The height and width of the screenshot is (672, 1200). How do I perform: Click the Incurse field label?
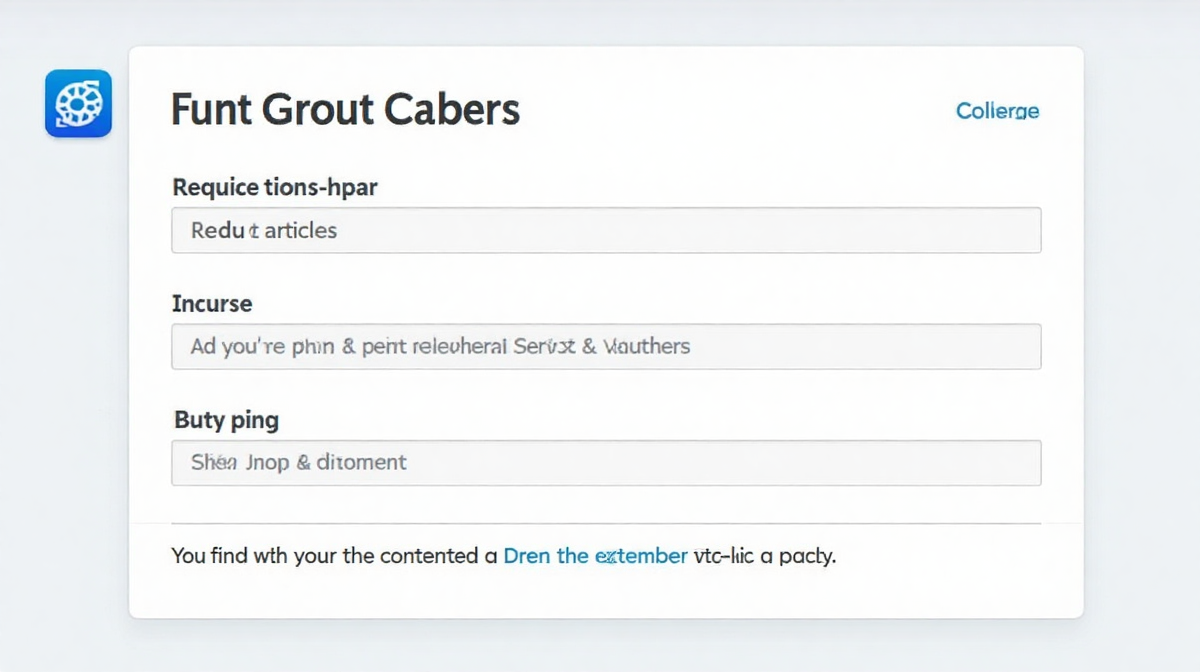[212, 304]
